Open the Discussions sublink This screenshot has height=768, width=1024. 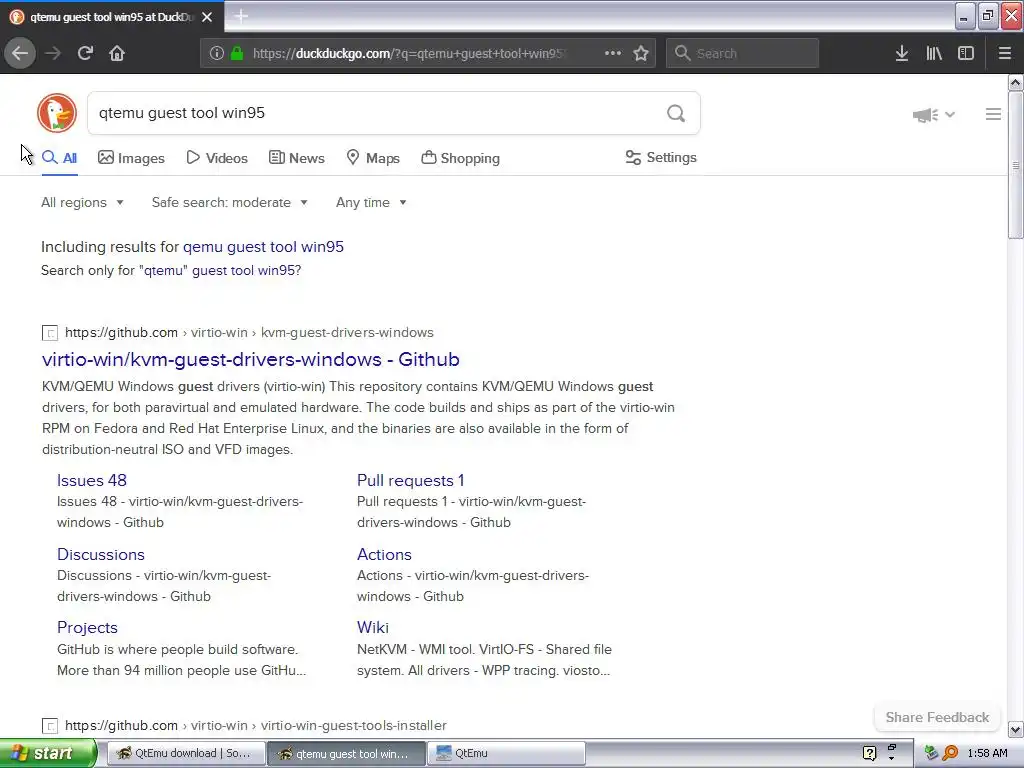(101, 554)
